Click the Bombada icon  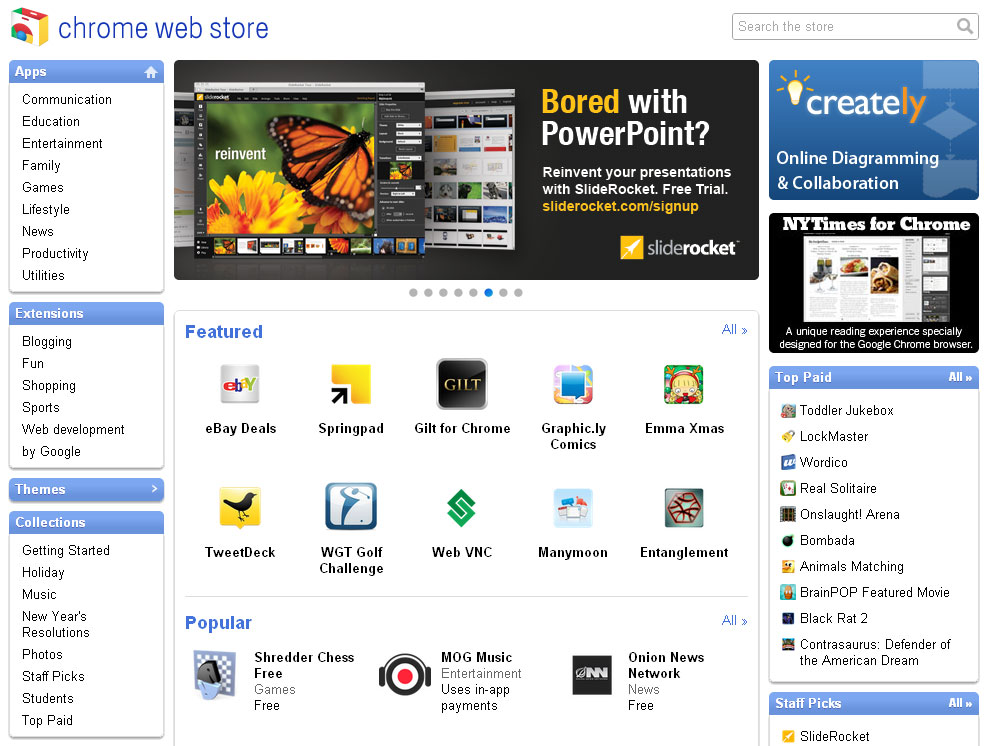point(788,540)
